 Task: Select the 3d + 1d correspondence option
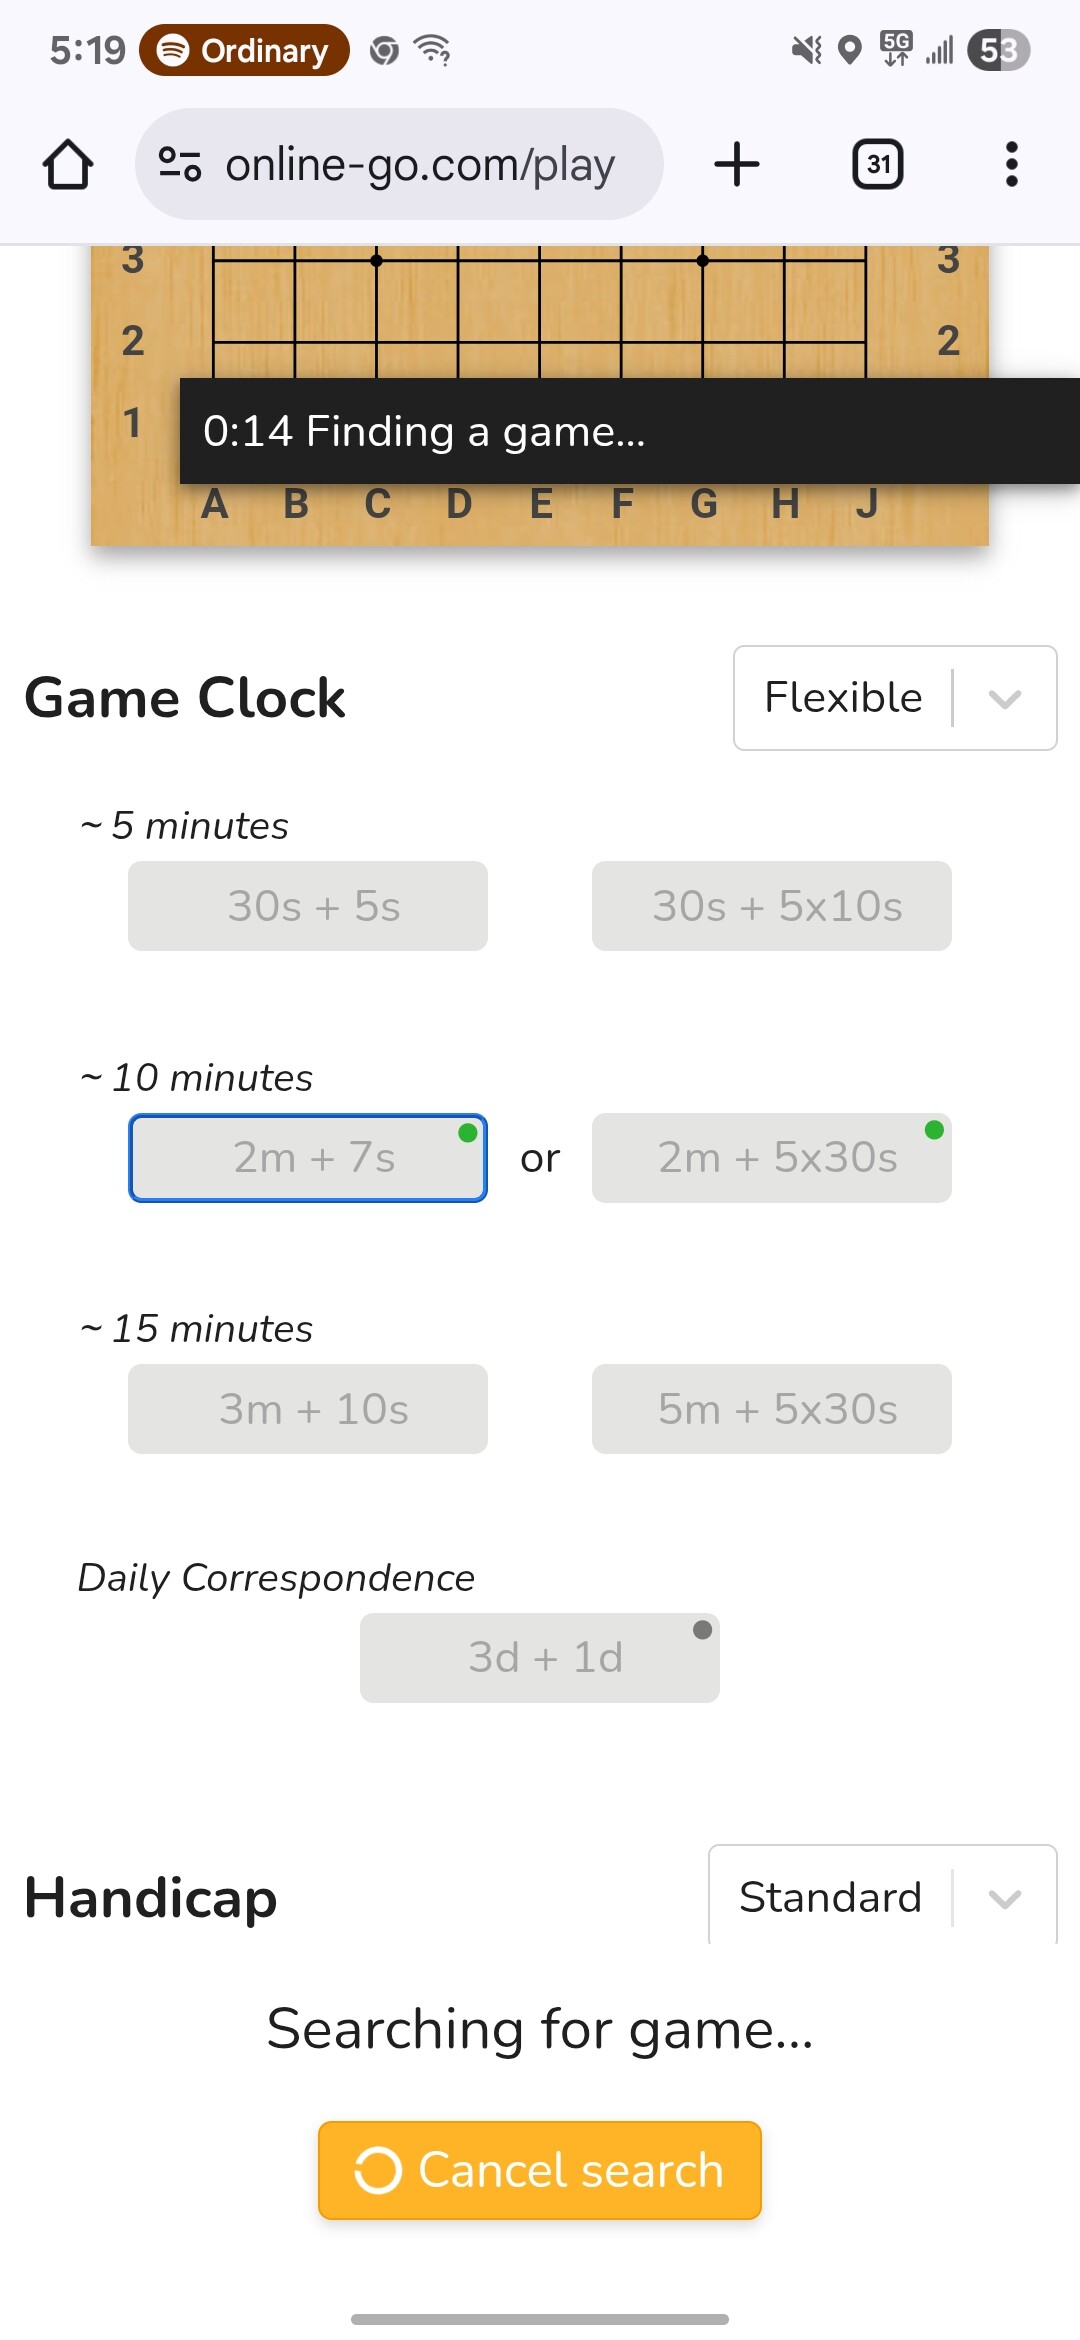coord(540,1658)
